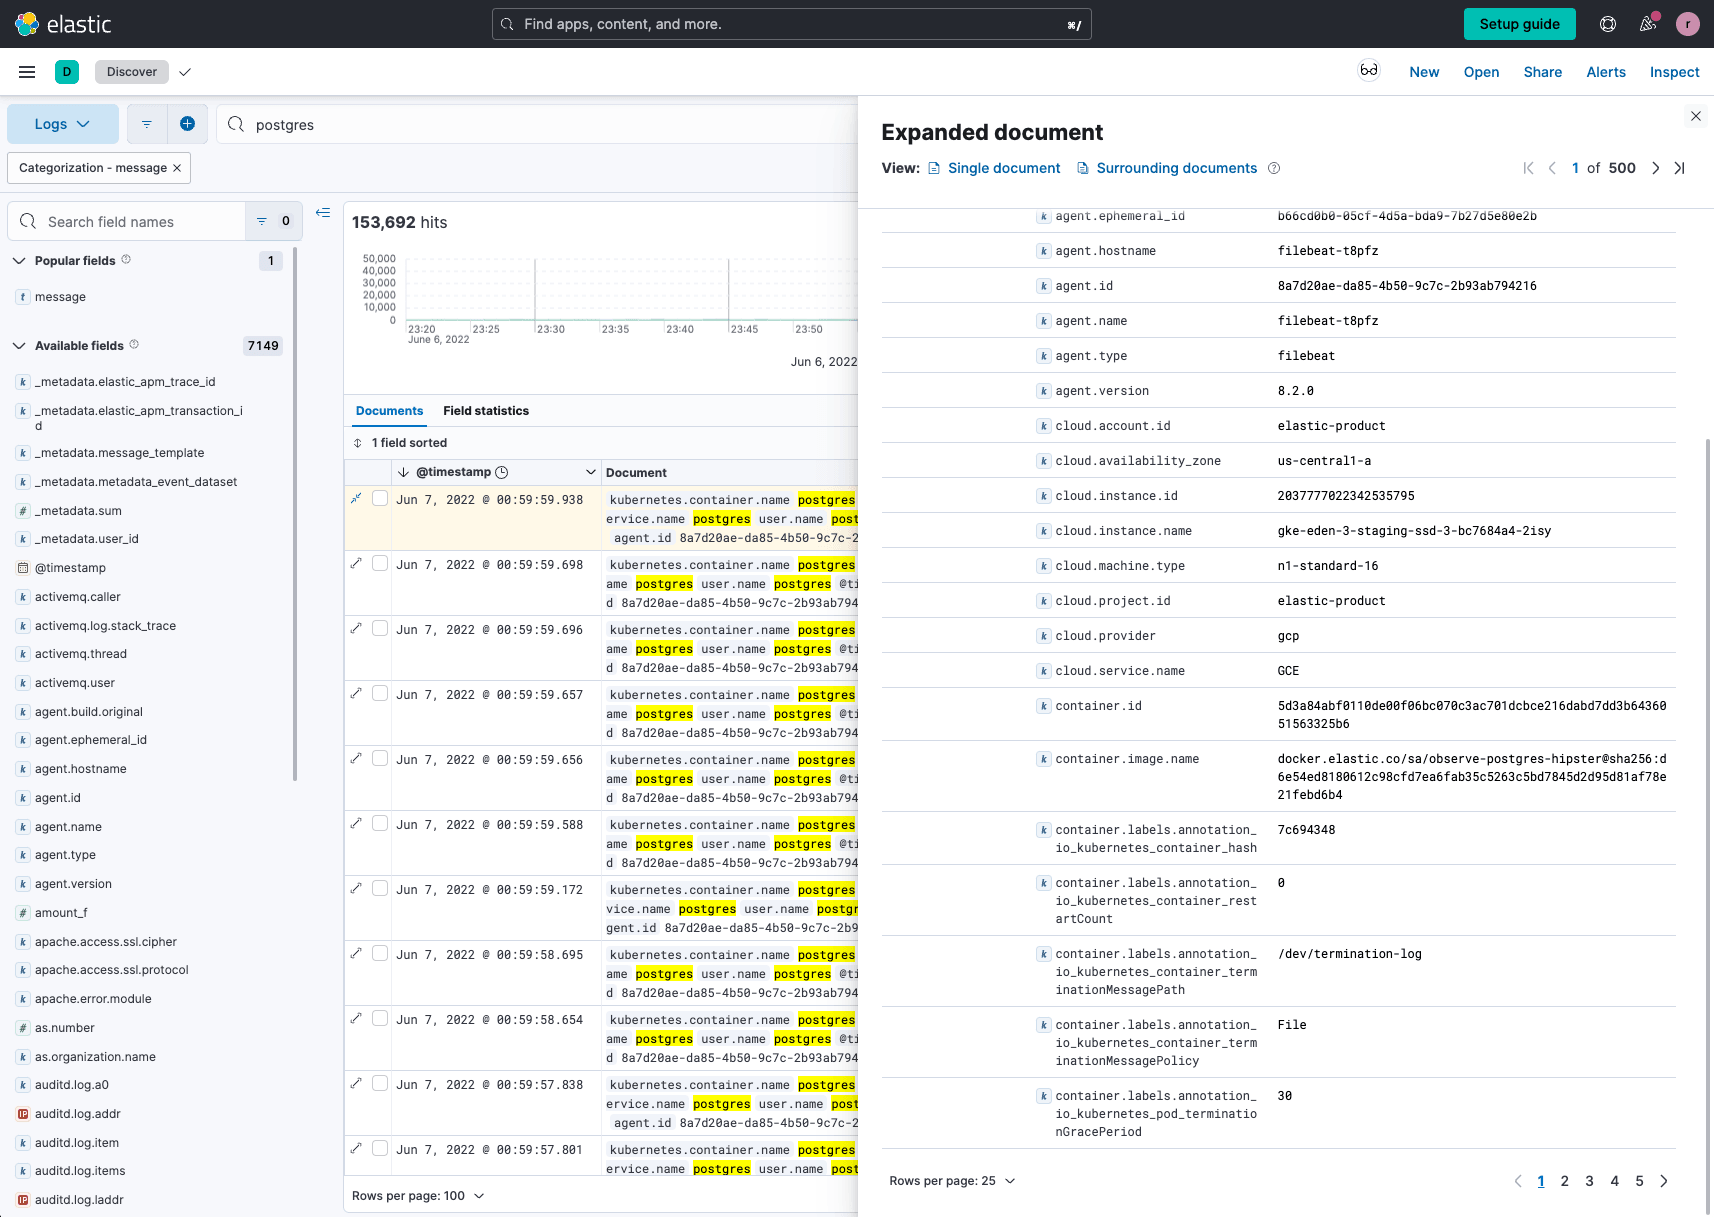Screen dimensions: 1714x1217
Task: Open the hamburger navigation menu
Action: 27,72
